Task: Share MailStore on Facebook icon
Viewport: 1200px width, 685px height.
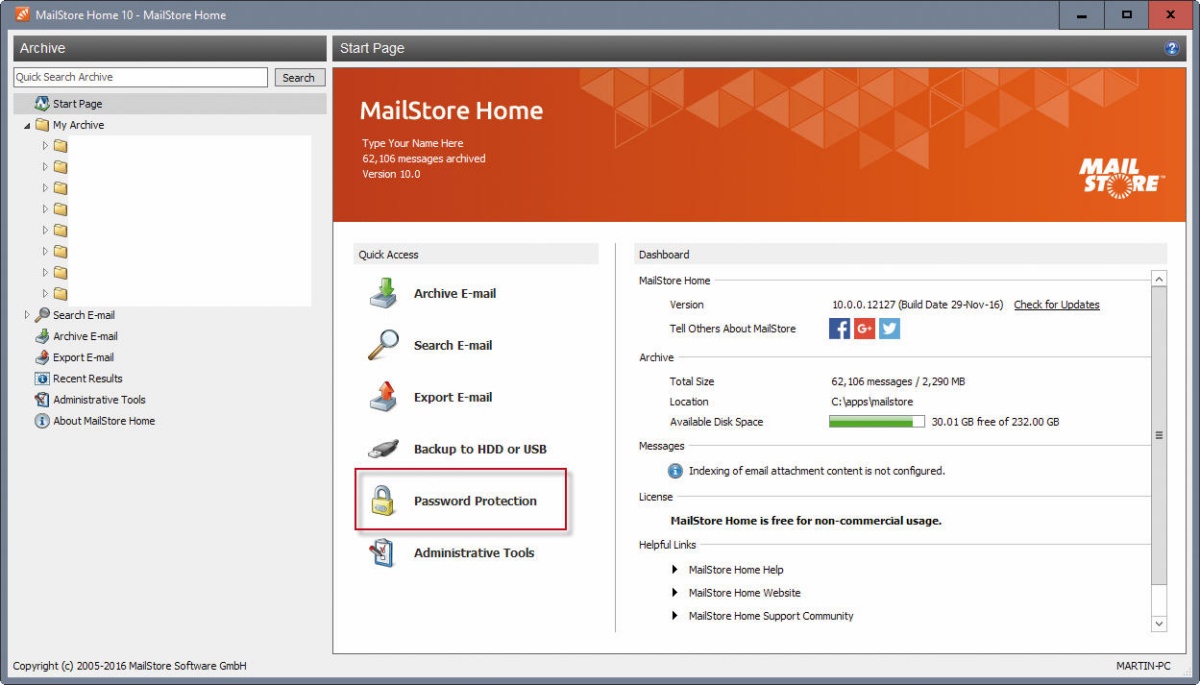Action: click(840, 328)
